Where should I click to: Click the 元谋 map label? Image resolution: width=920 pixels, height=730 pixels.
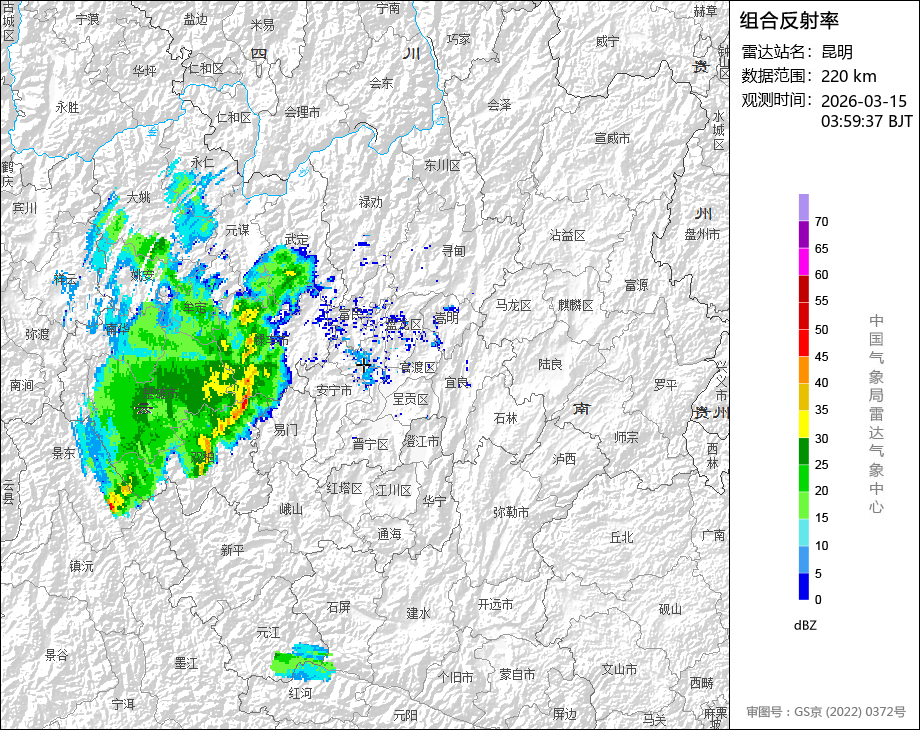tap(238, 230)
